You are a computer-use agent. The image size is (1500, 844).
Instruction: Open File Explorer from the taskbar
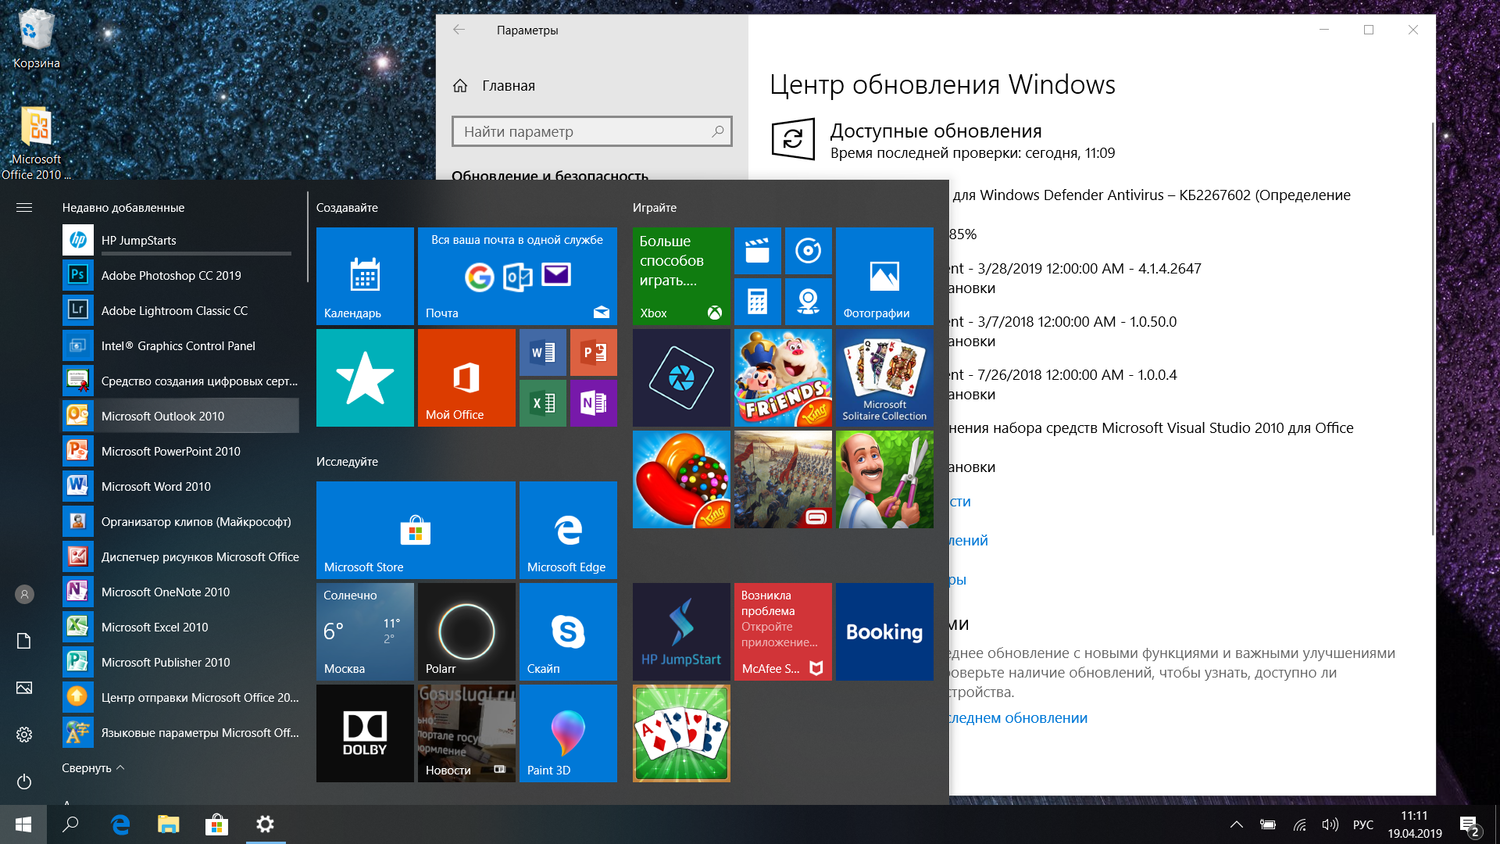coord(168,825)
